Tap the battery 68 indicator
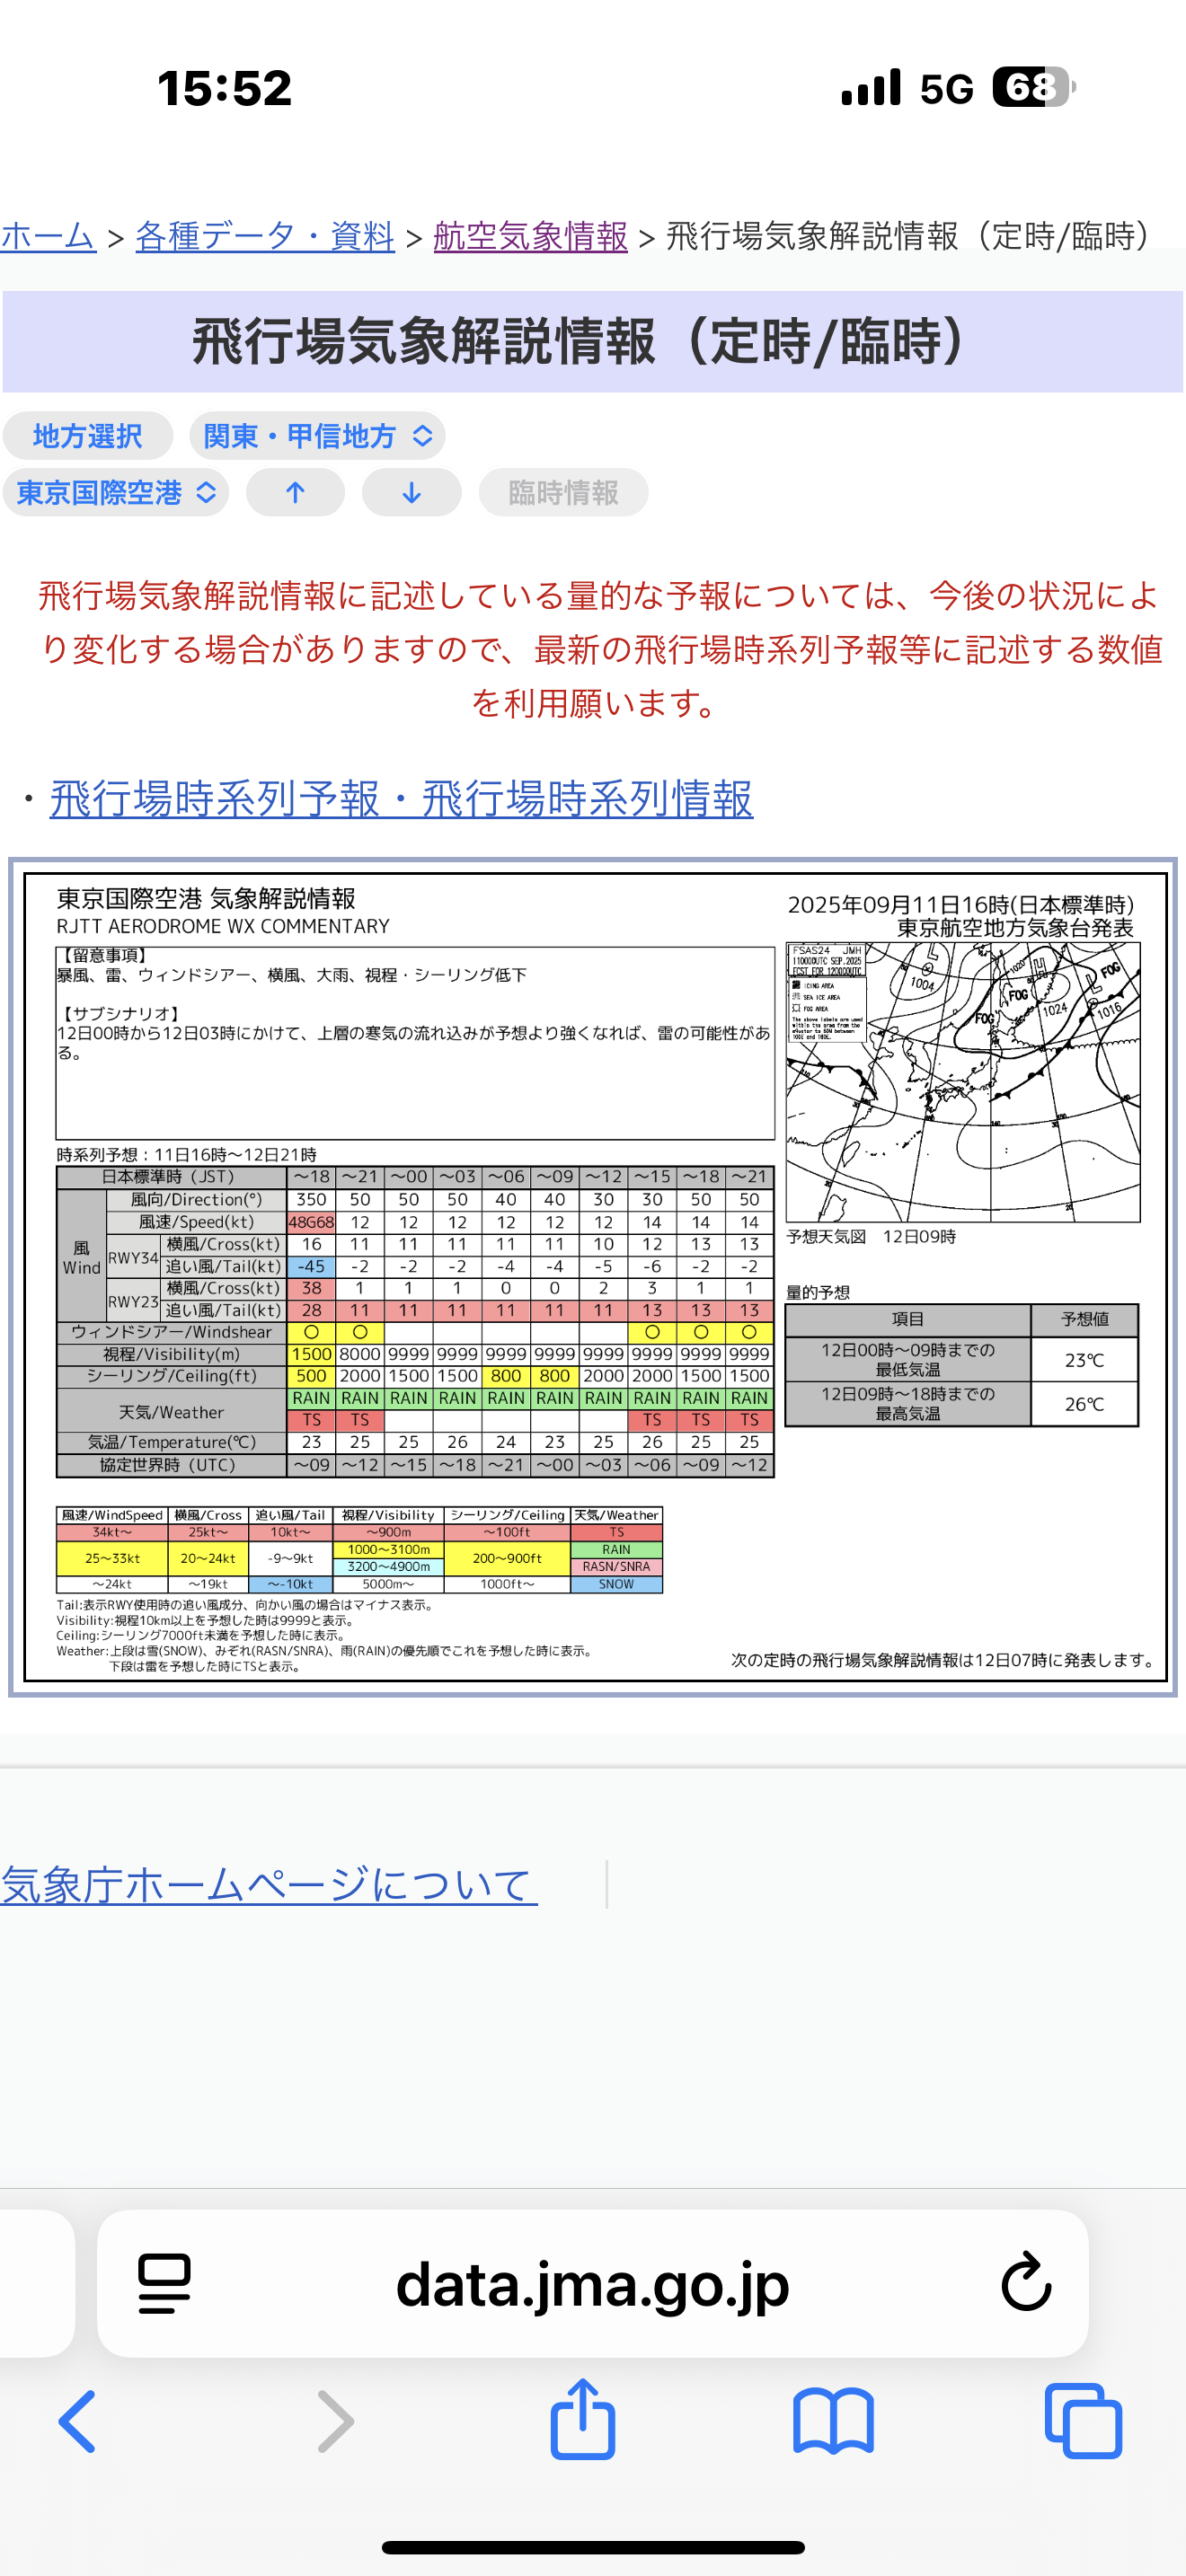This screenshot has height=2576, width=1186. 1034,87
